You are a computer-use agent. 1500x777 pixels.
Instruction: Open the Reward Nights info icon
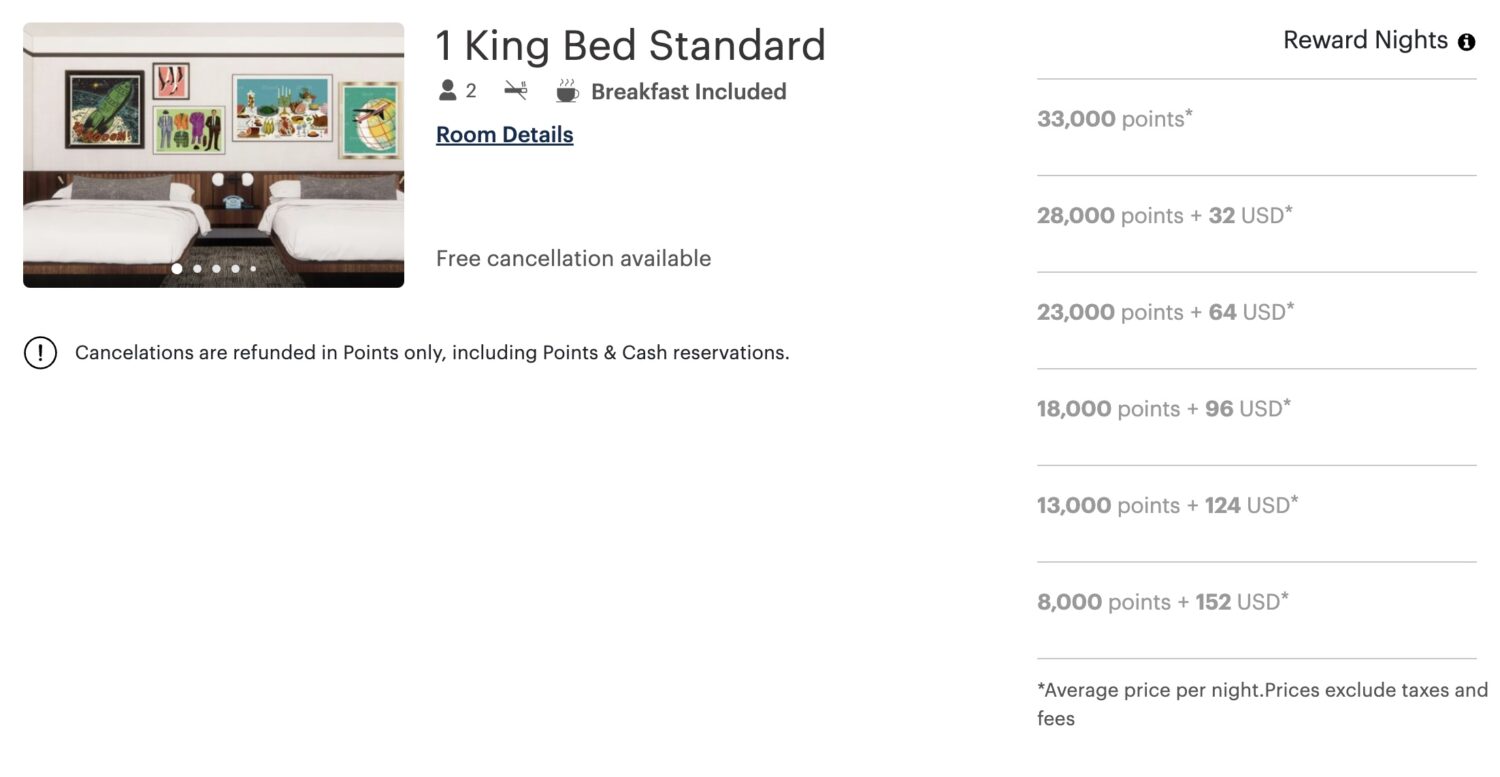[1466, 41]
